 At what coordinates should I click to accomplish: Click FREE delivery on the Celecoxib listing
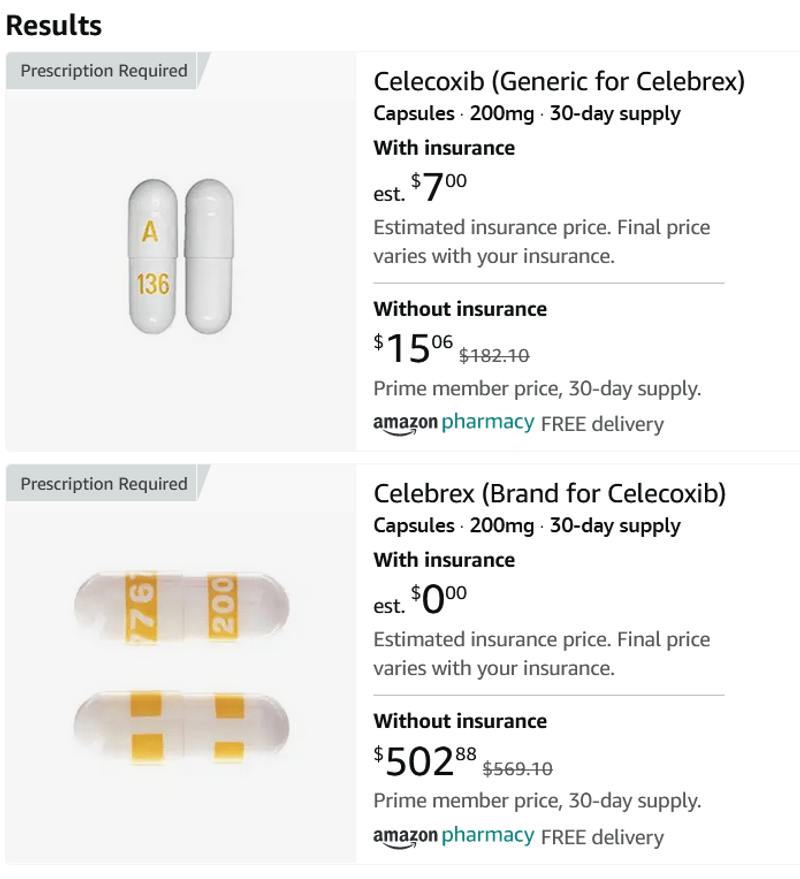click(x=602, y=424)
